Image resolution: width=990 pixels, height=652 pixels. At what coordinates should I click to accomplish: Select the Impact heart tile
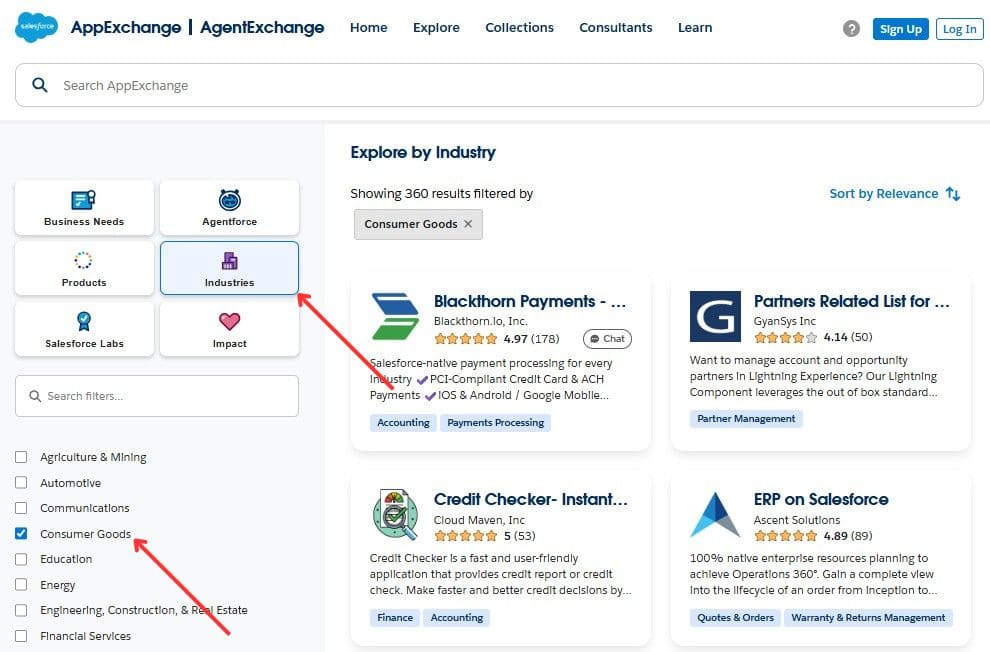pos(229,329)
